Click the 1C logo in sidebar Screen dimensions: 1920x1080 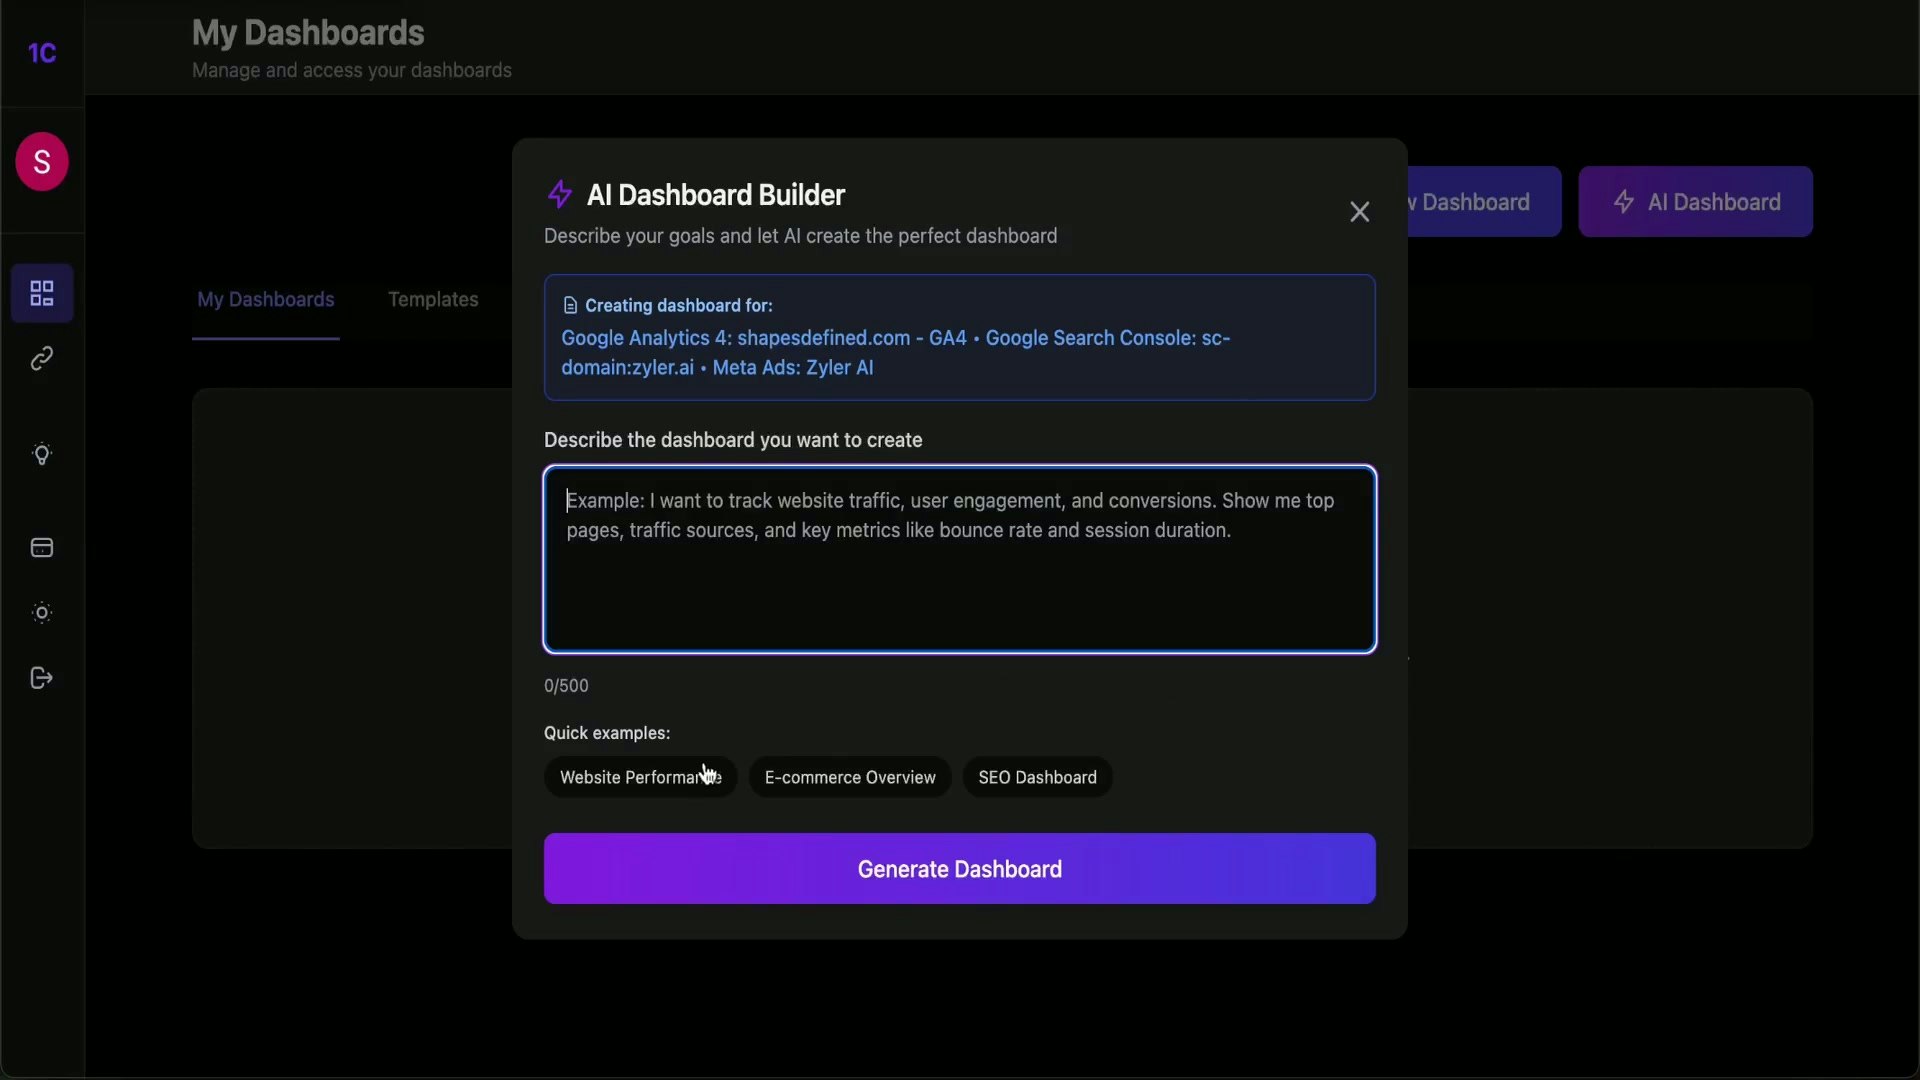coord(42,53)
